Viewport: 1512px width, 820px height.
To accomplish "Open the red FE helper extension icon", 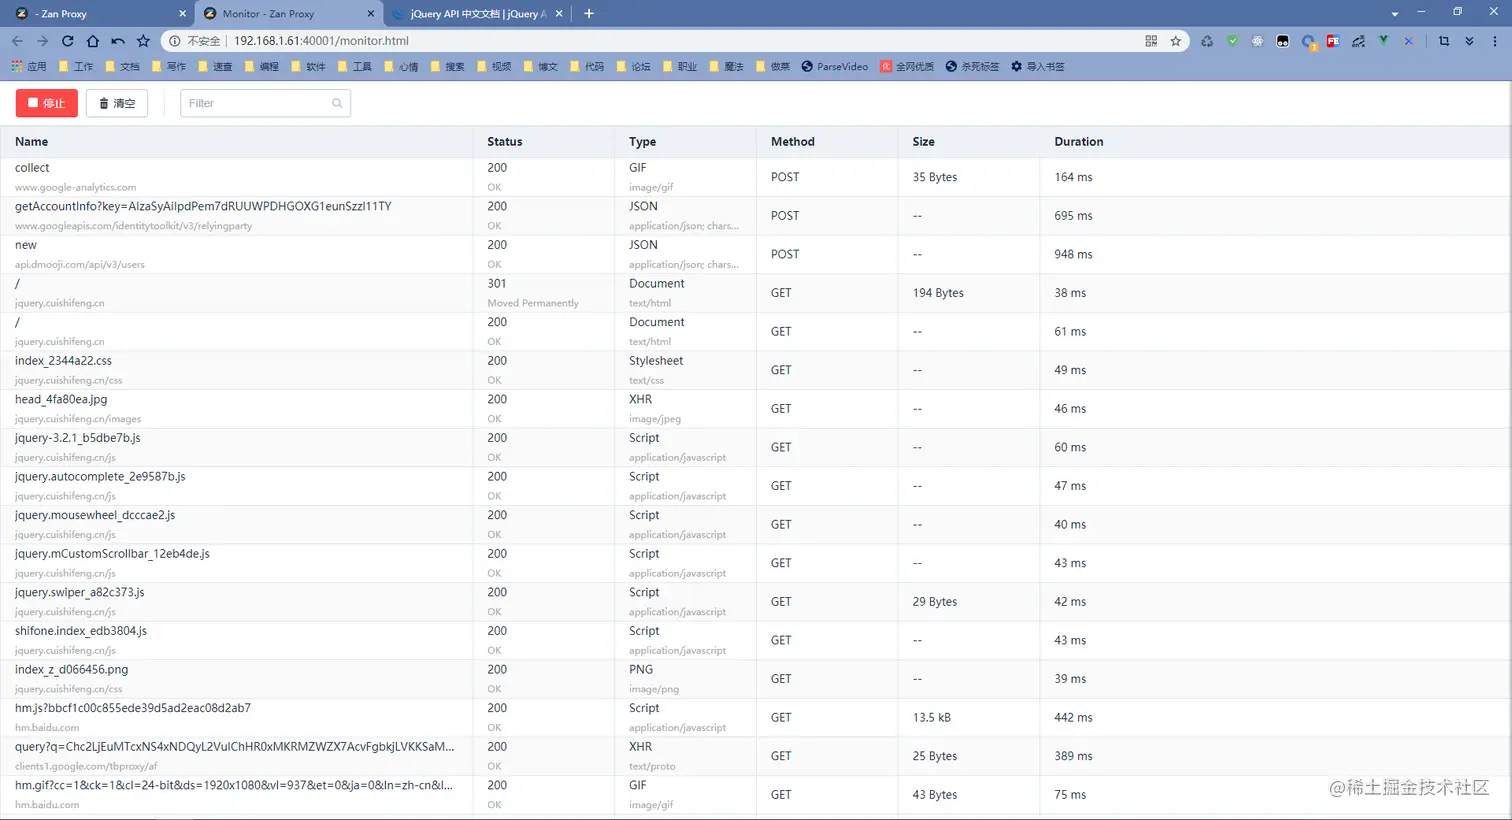I will click(1333, 41).
